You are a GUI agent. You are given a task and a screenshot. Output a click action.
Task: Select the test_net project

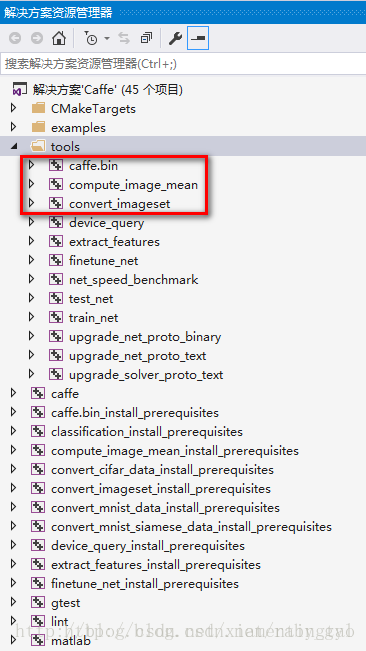[91, 299]
